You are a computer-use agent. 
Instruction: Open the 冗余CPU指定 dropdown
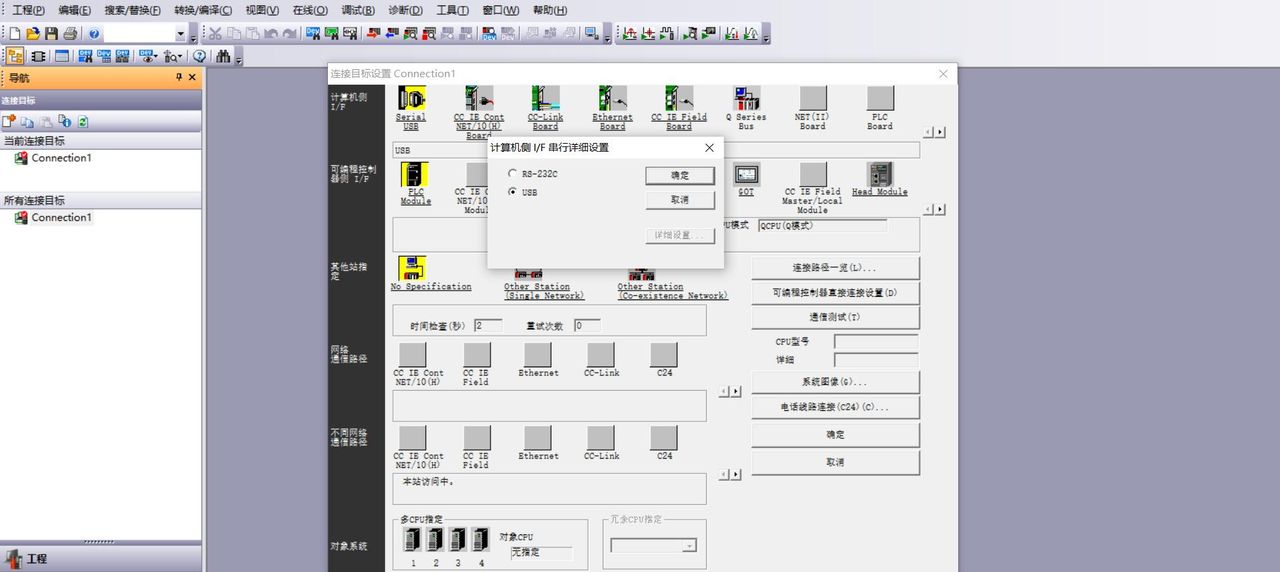[x=689, y=546]
